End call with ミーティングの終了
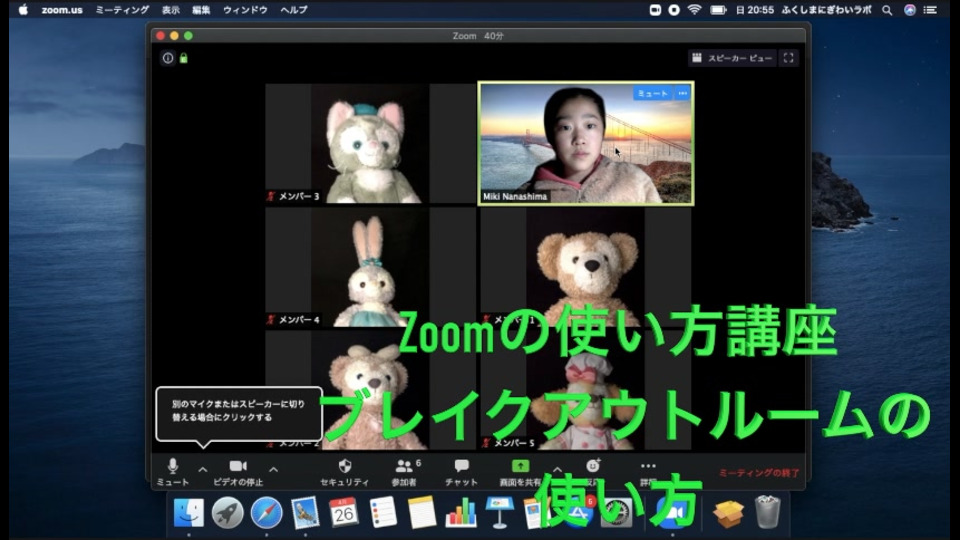 759,473
